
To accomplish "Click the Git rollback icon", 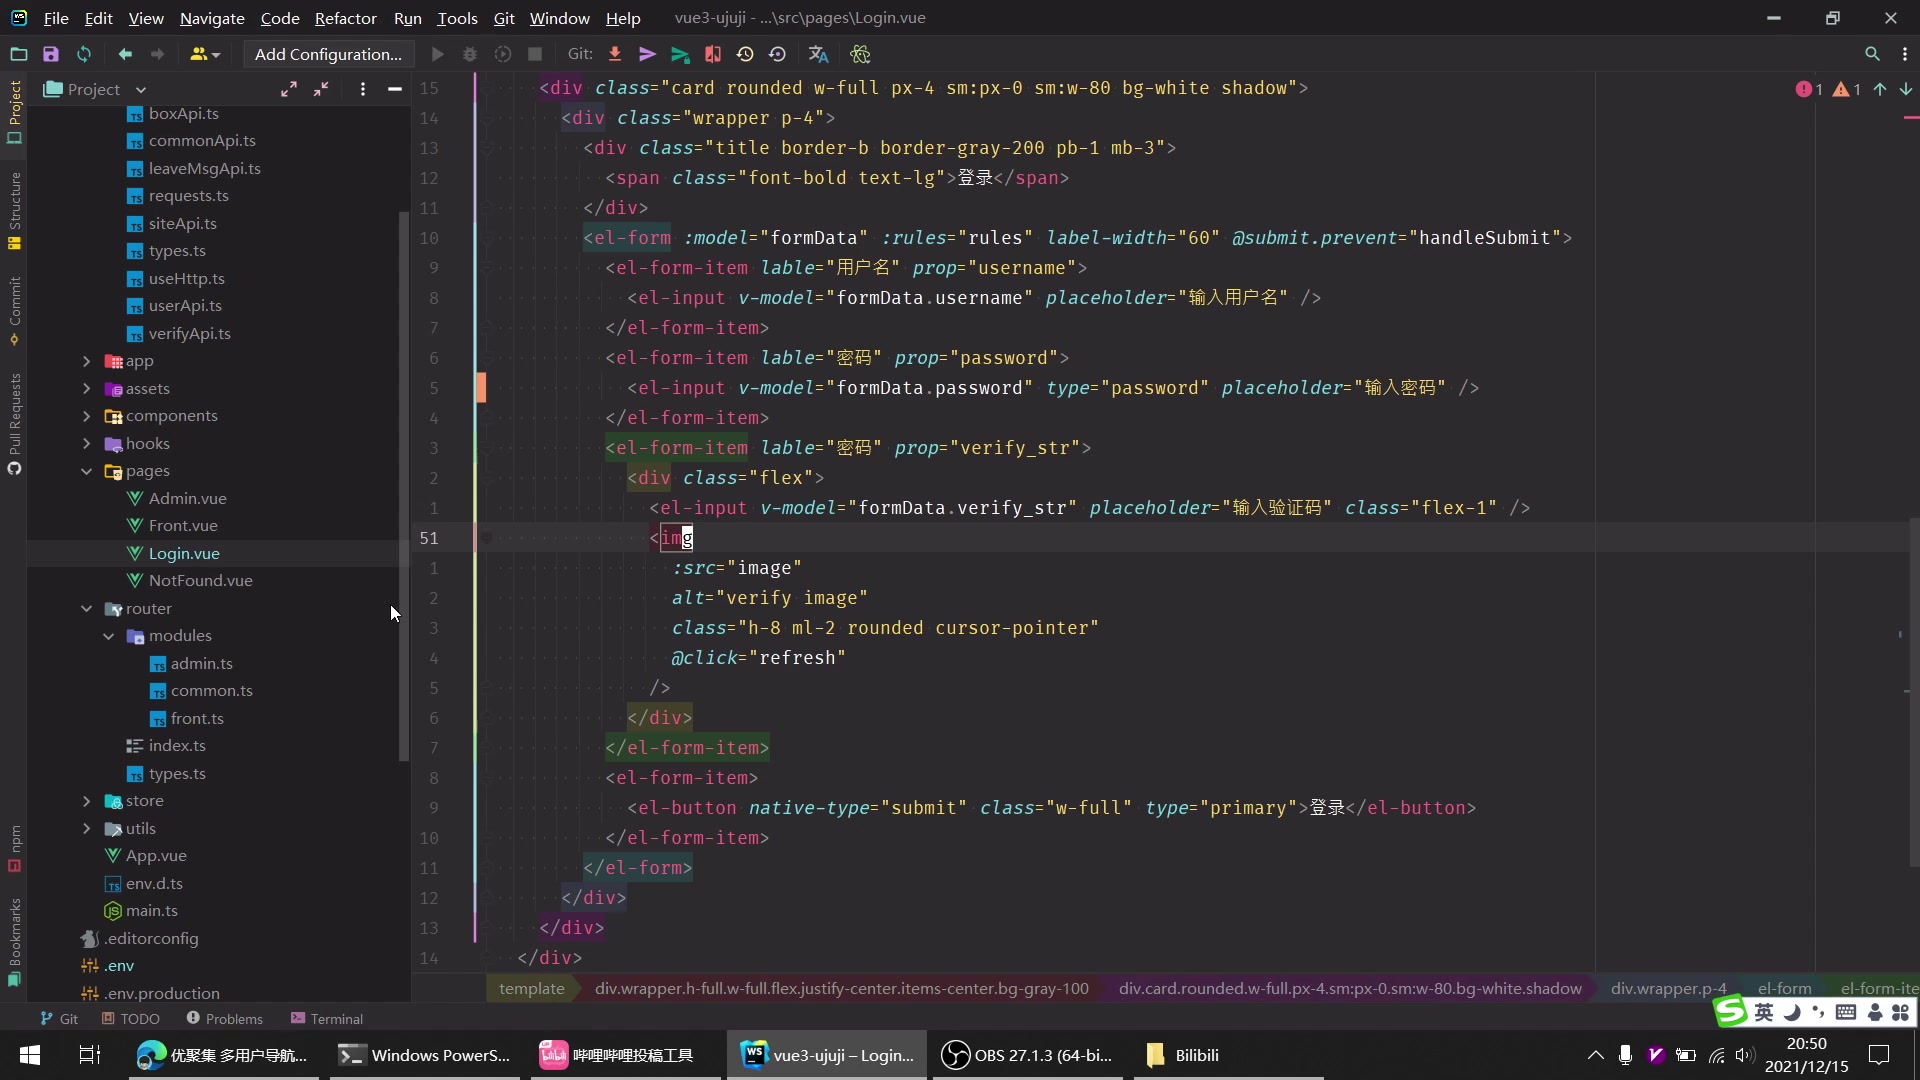I will pos(777,54).
